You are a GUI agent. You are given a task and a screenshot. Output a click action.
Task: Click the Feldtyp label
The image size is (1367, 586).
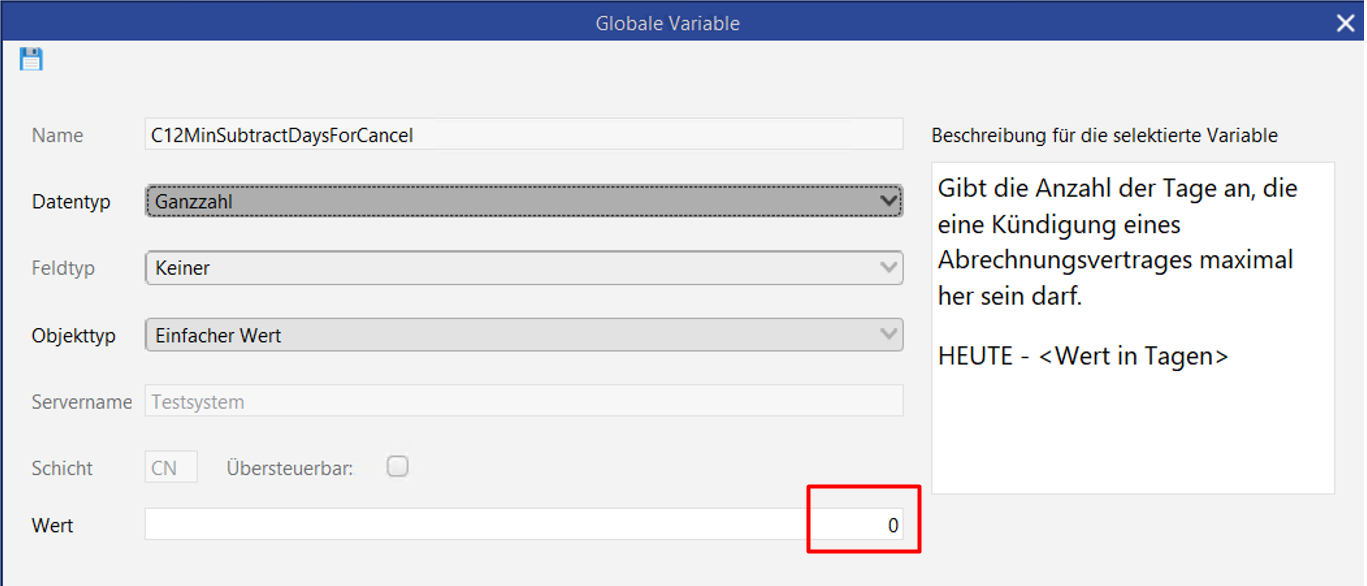click(64, 269)
